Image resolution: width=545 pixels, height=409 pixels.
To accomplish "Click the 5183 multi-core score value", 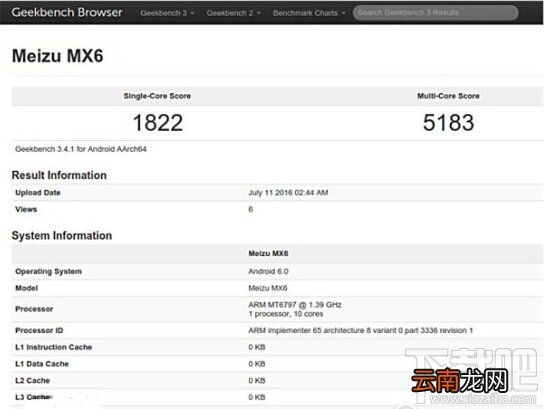I will click(448, 123).
